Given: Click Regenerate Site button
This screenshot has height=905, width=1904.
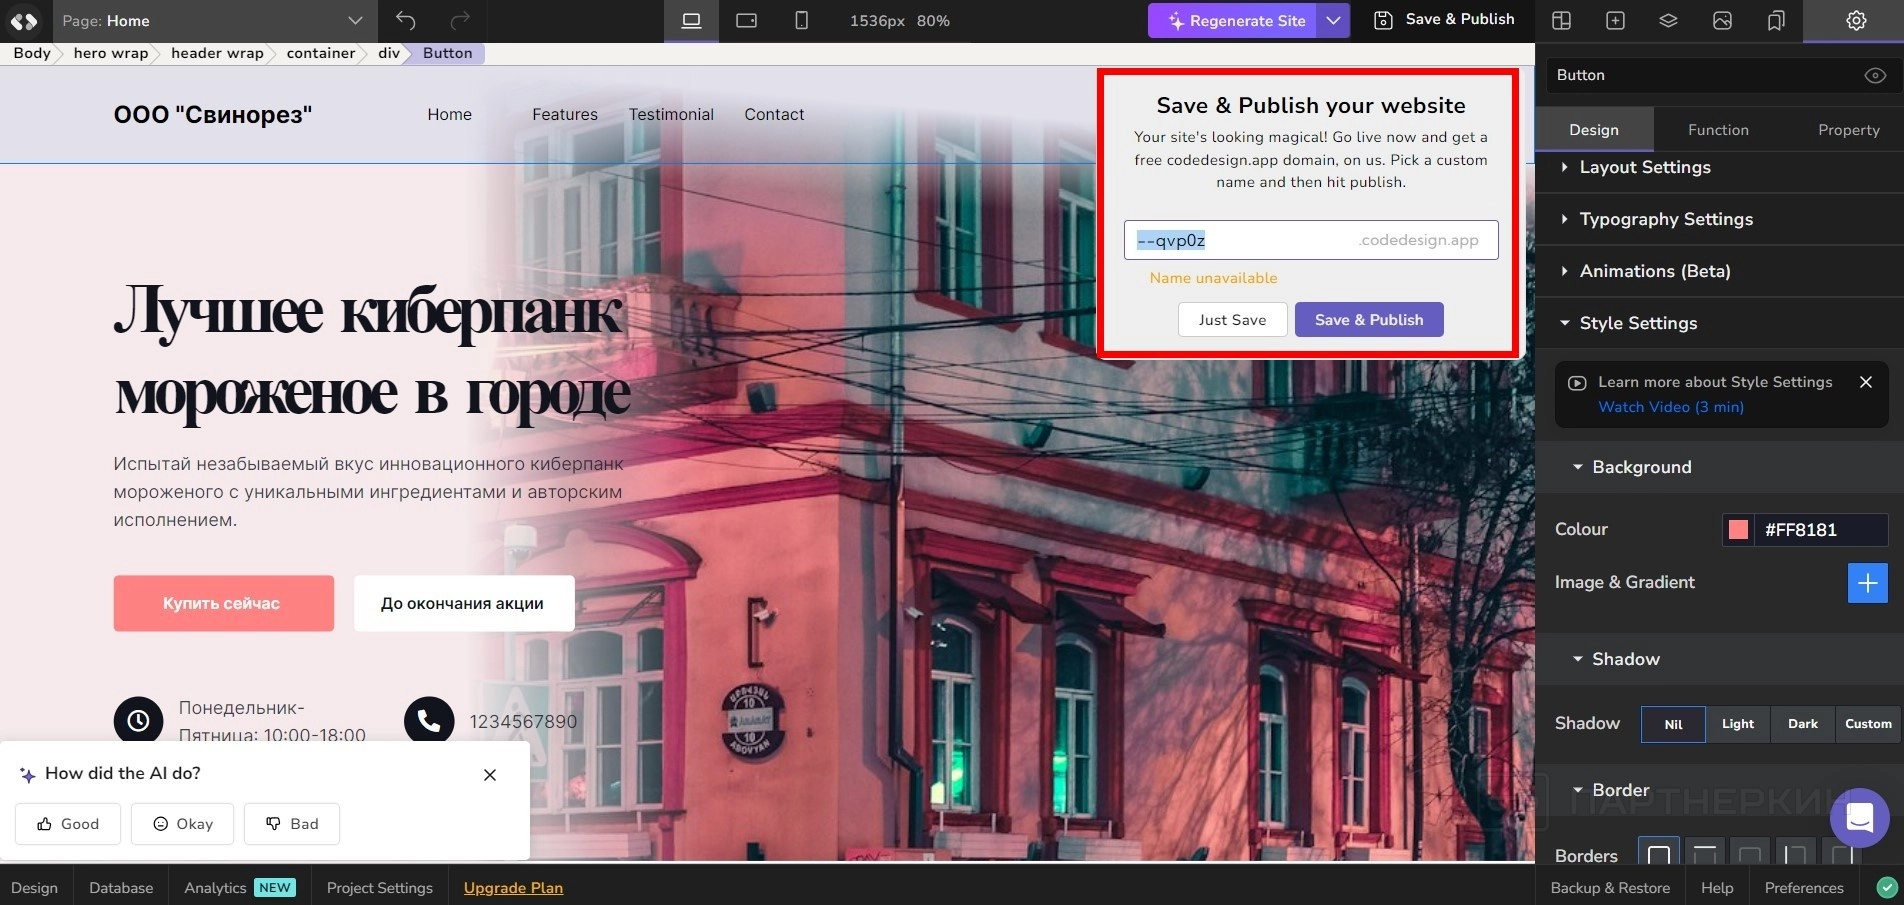Looking at the screenshot, I should click(1236, 20).
